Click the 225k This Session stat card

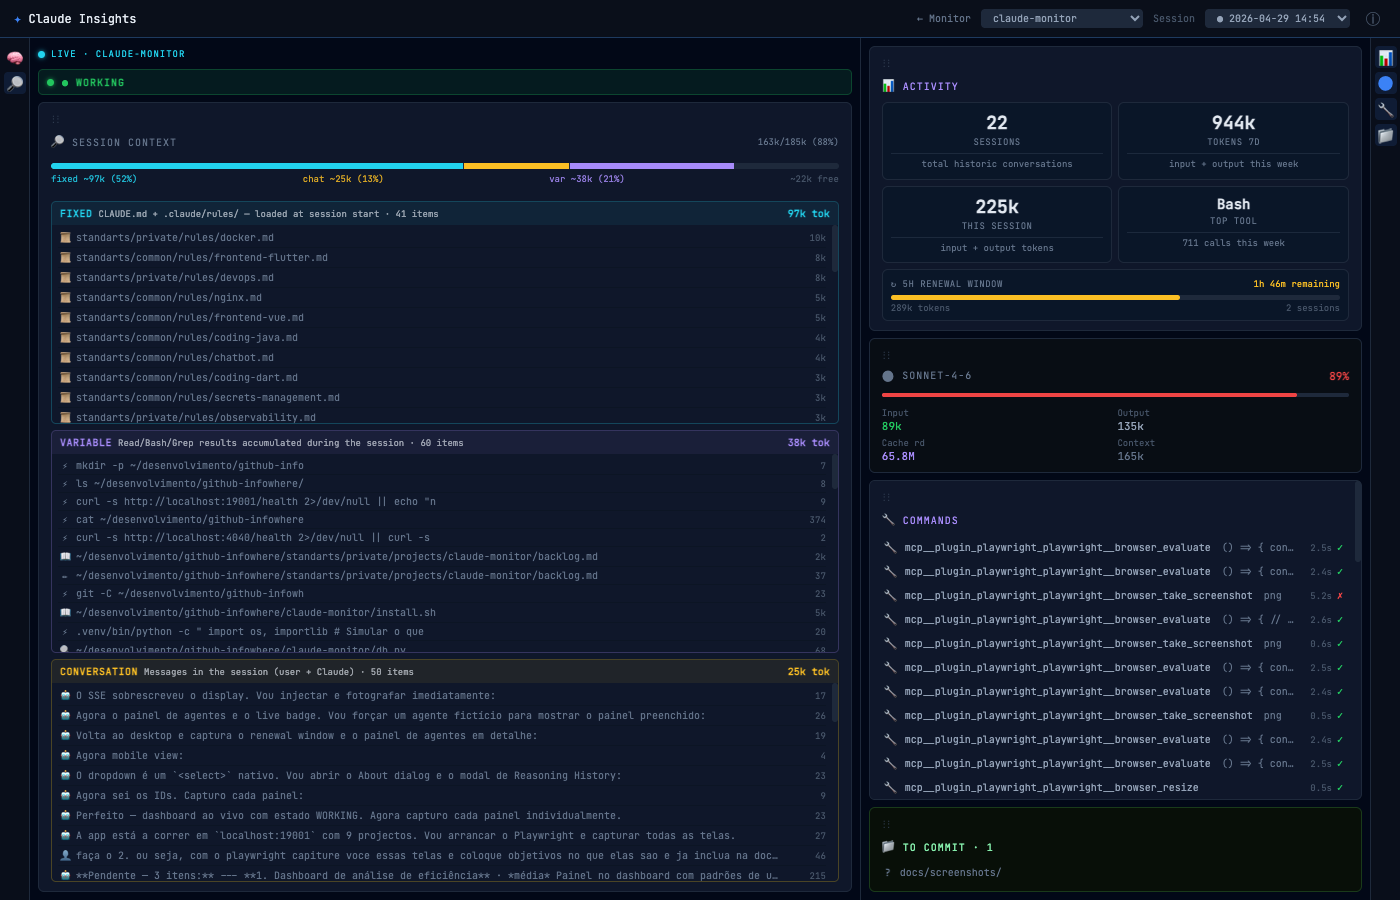(x=997, y=225)
